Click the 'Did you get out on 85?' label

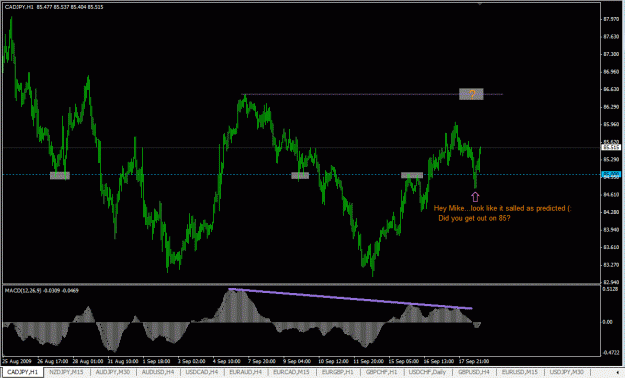[x=474, y=218]
